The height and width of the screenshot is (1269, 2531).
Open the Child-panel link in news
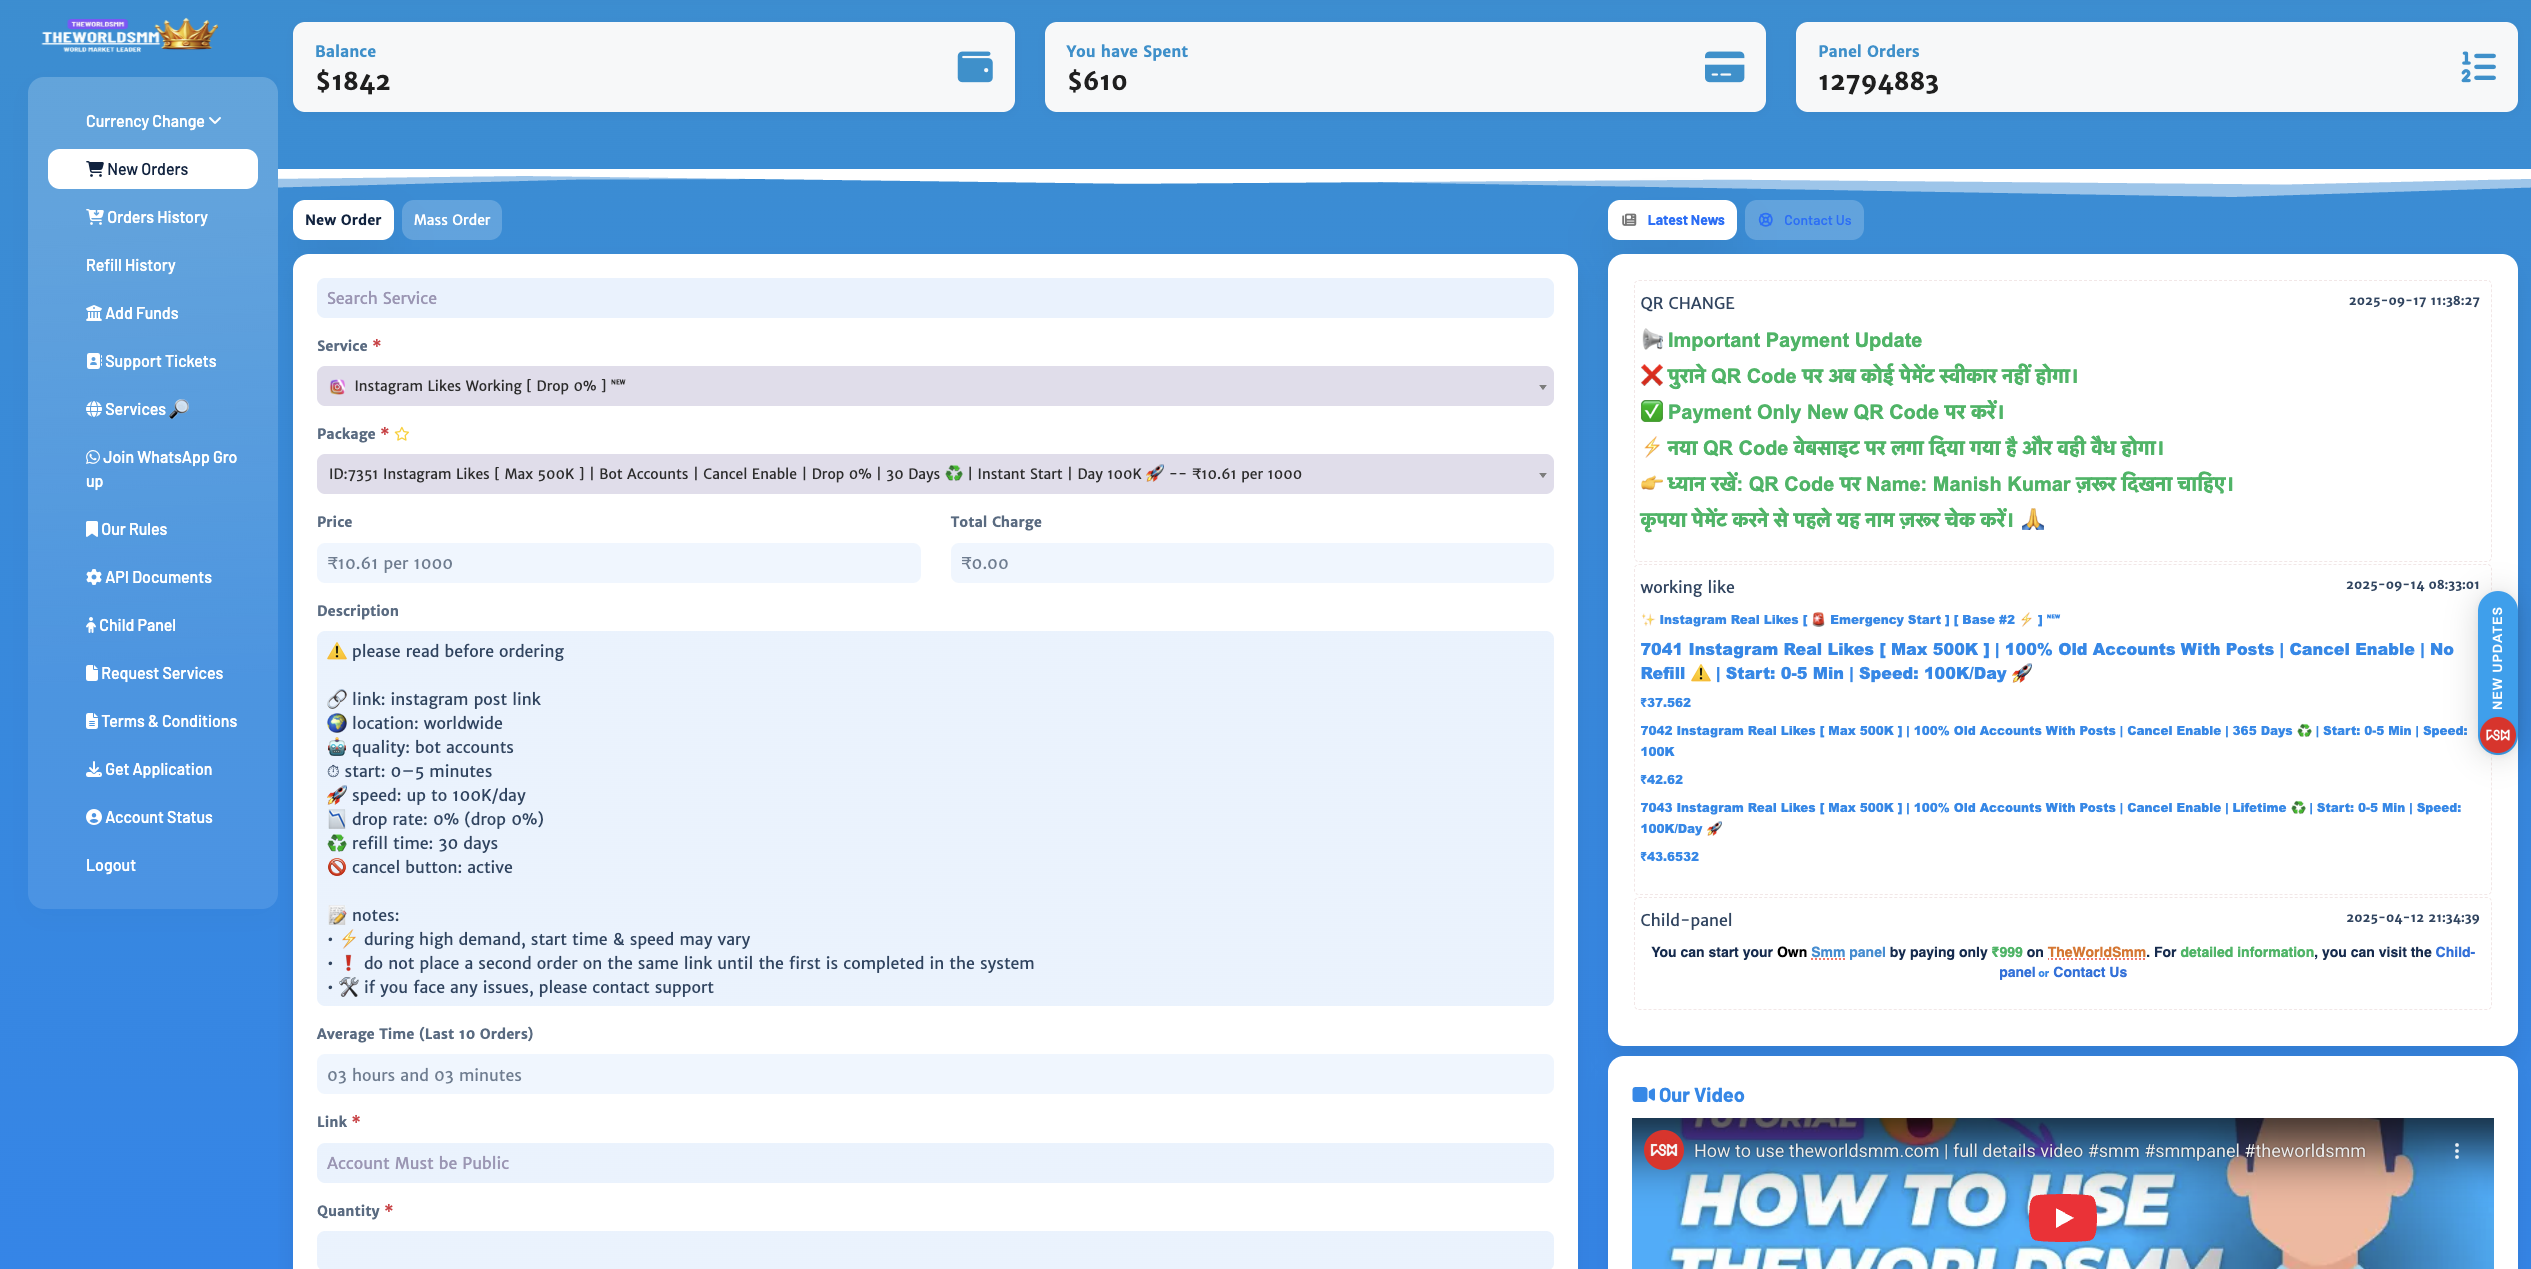(2454, 952)
